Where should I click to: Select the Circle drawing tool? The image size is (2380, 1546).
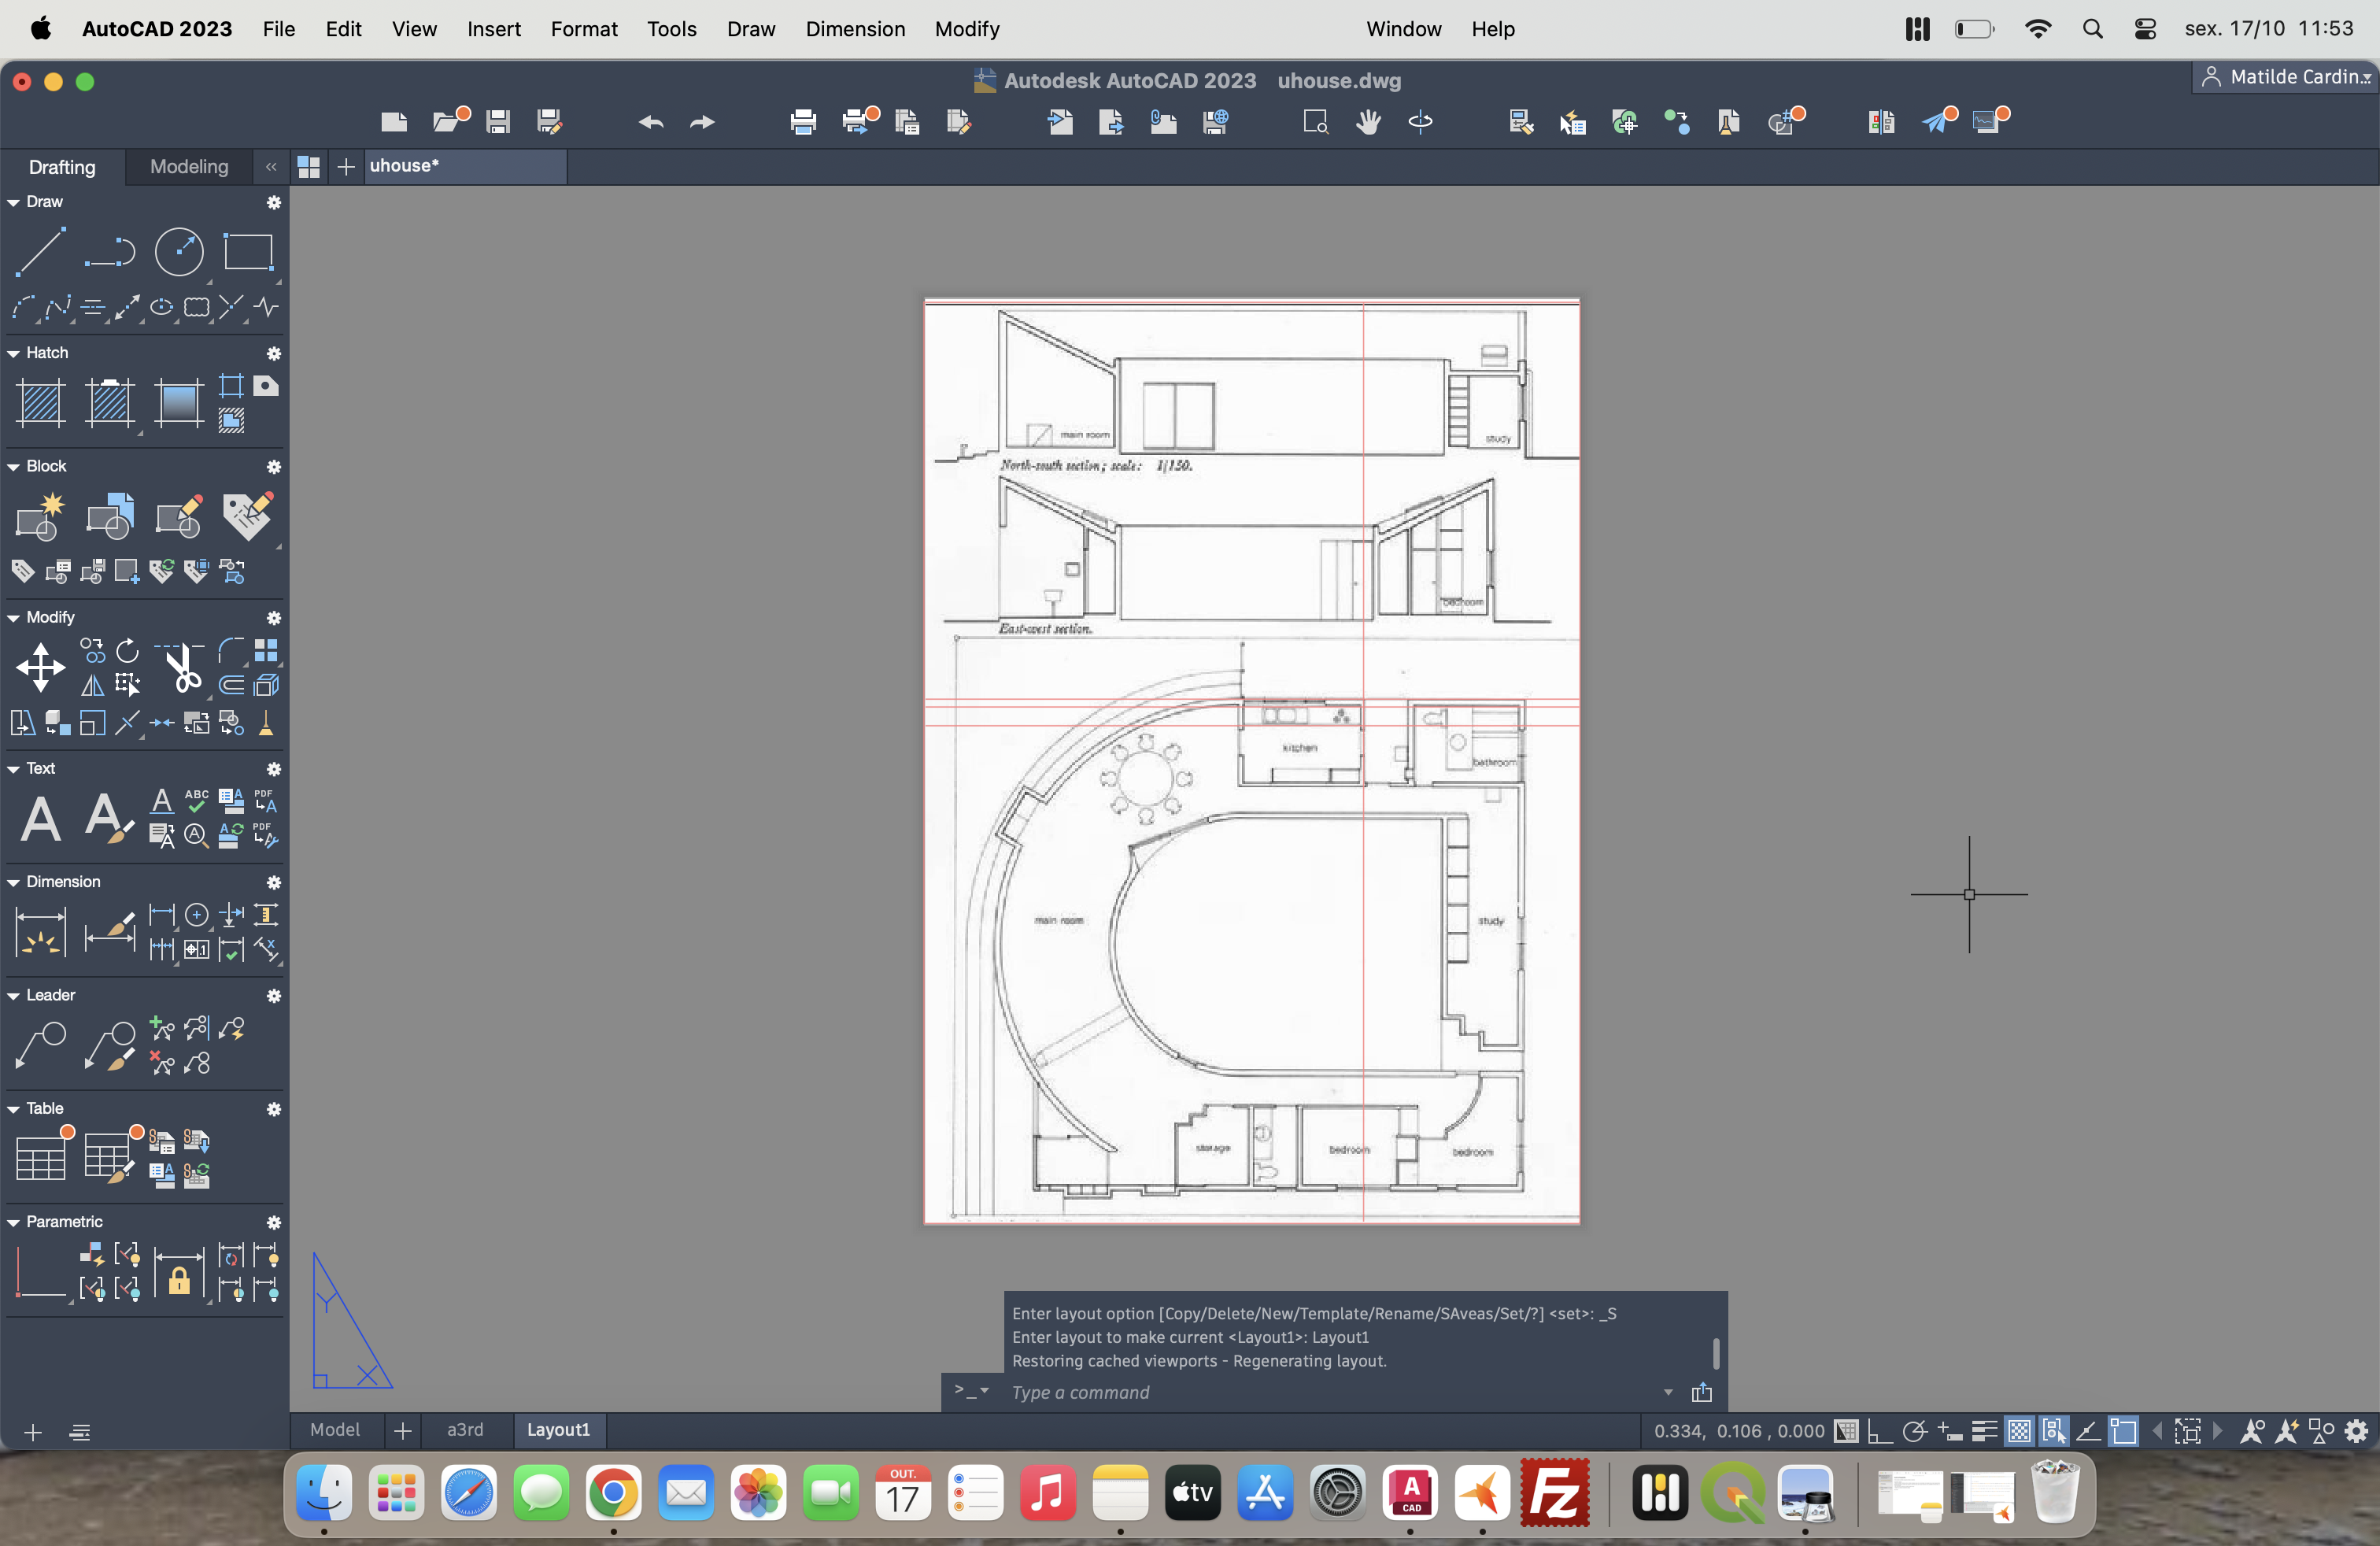tap(179, 251)
